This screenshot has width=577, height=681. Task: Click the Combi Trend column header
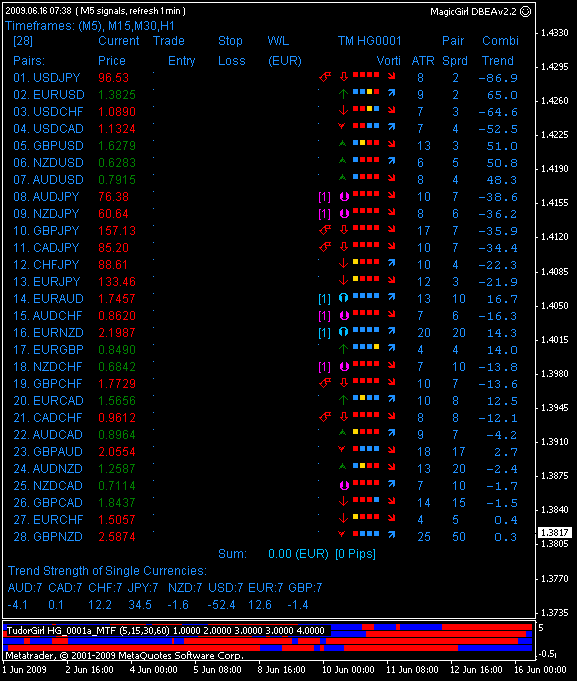(x=500, y=50)
